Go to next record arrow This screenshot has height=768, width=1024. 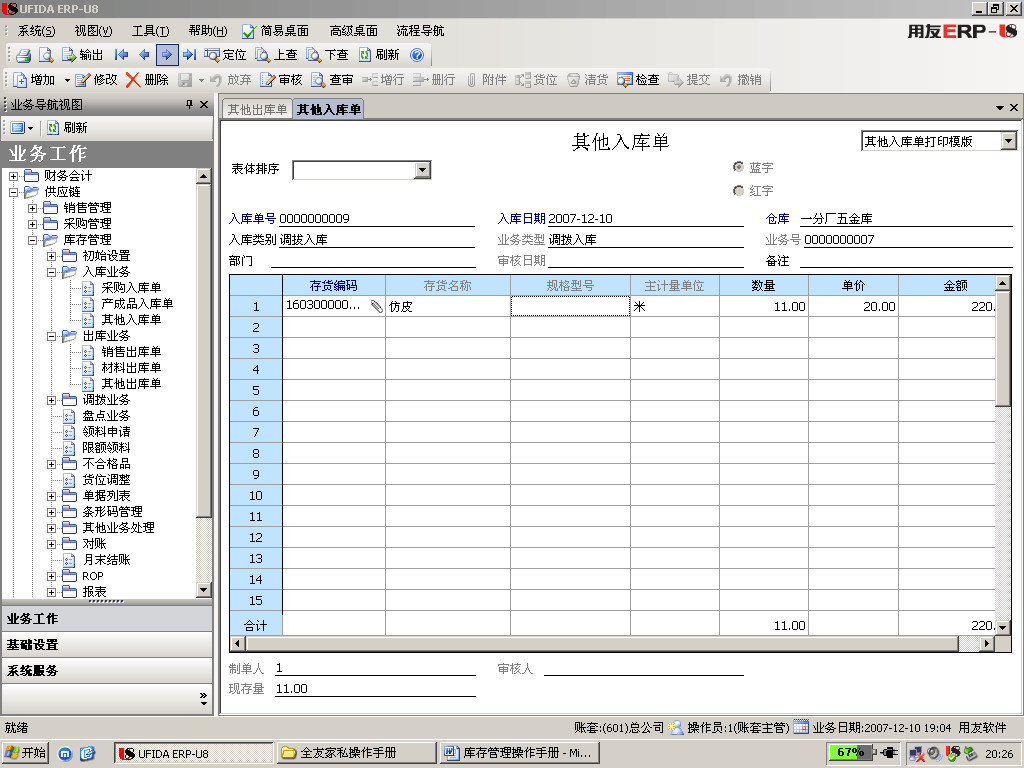click(x=167, y=55)
